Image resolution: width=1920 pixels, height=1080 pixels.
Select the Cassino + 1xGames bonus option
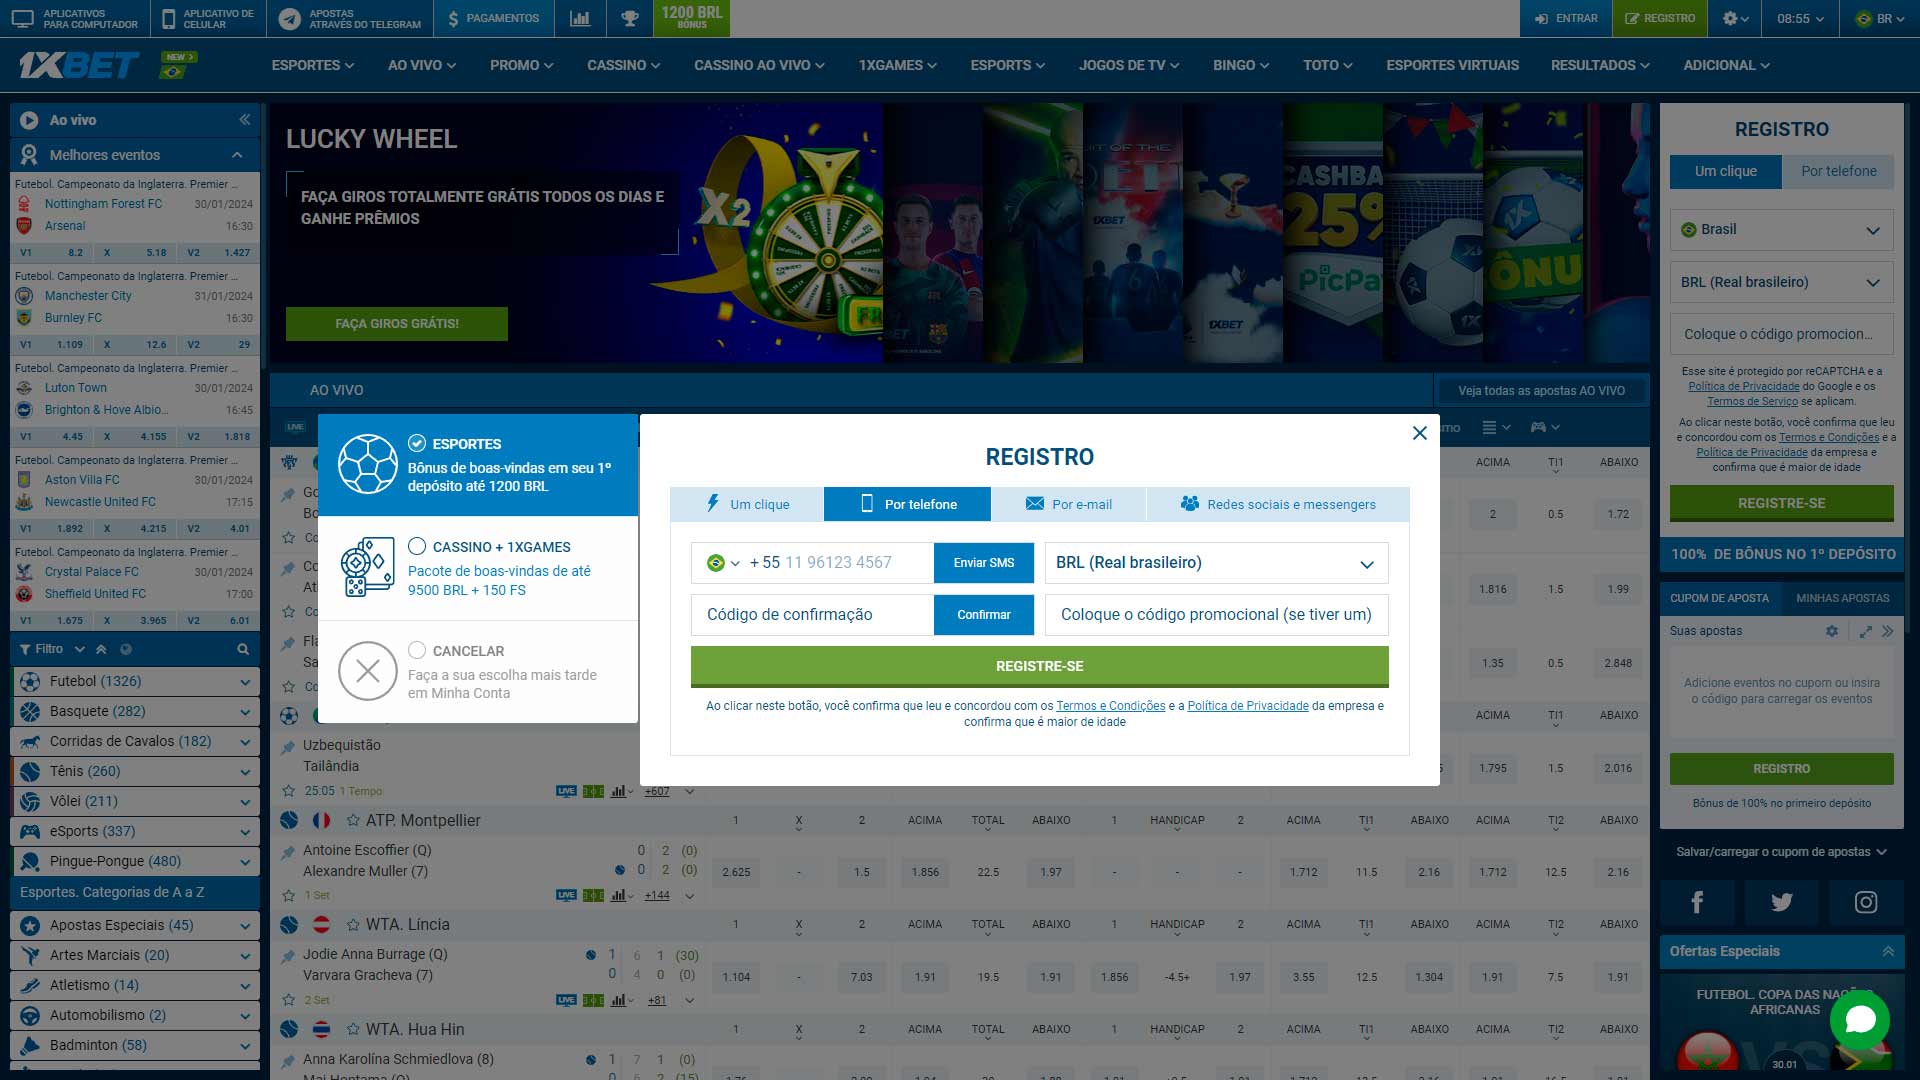point(477,568)
